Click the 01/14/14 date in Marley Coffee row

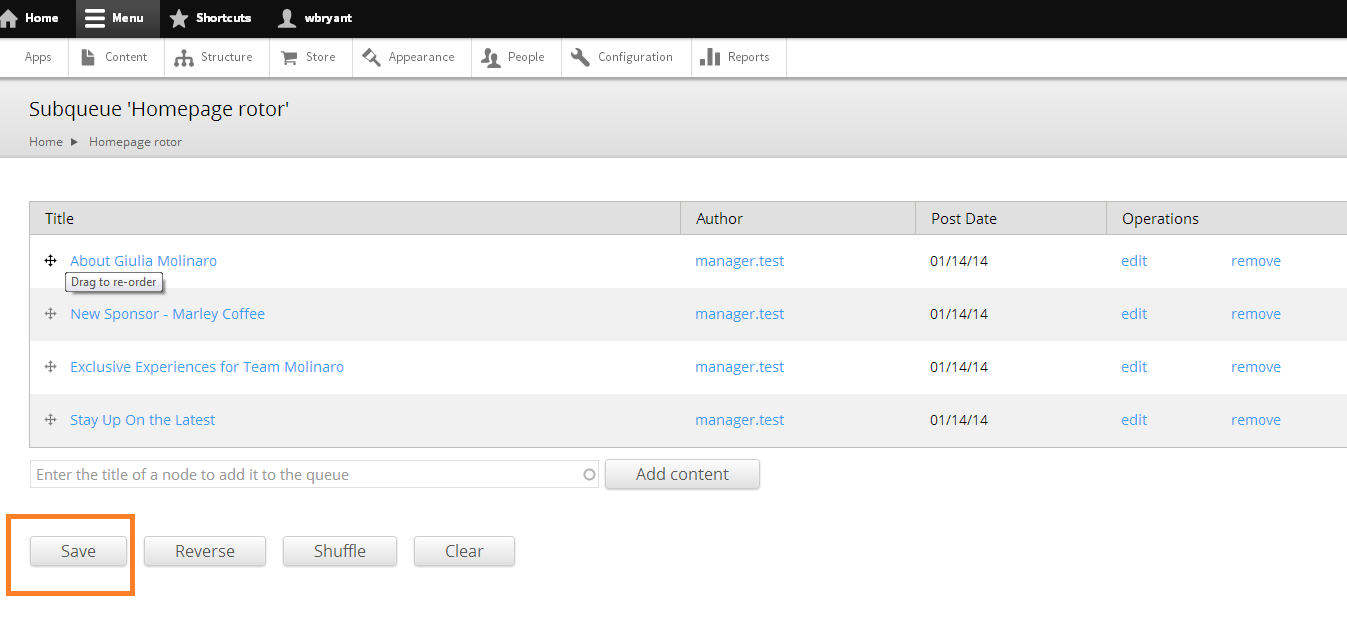pos(959,314)
